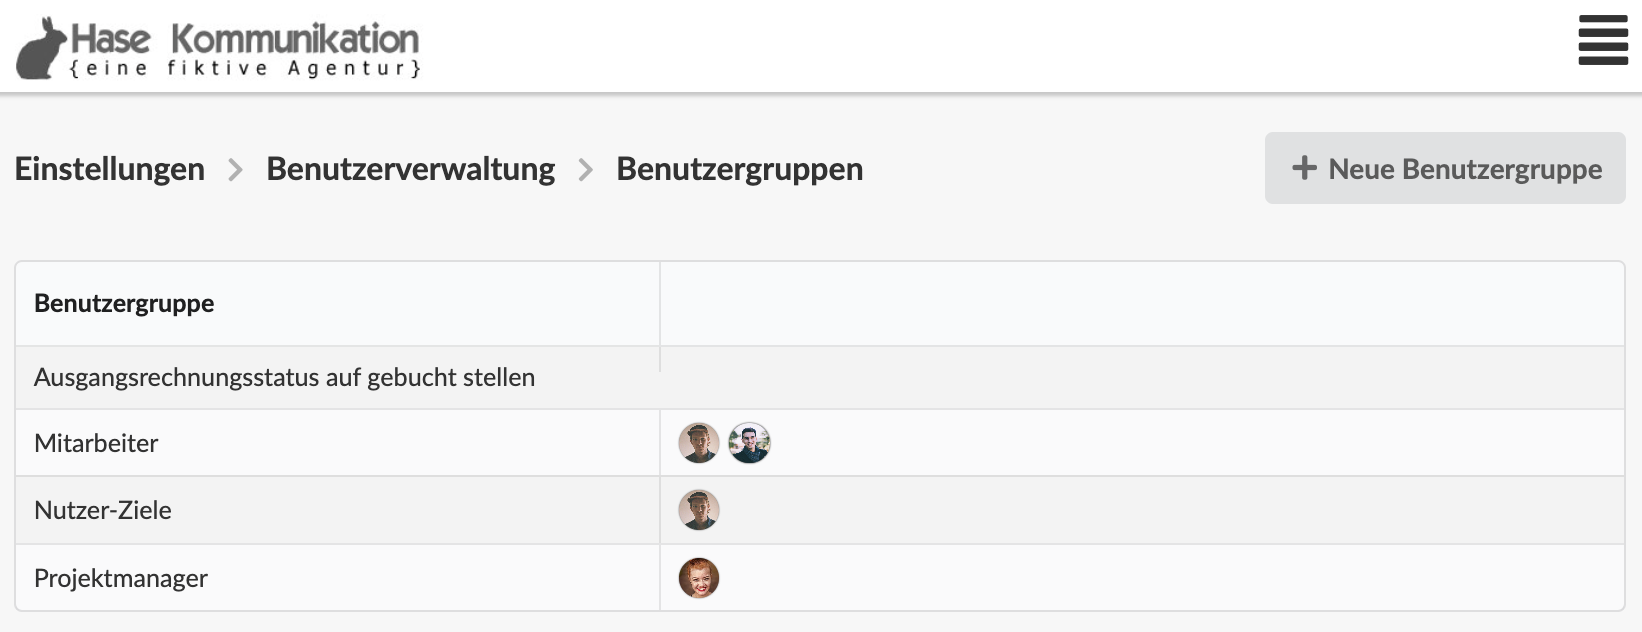1642x632 pixels.
Task: Select Benutzergruppen breadcrumb item
Action: click(x=739, y=169)
